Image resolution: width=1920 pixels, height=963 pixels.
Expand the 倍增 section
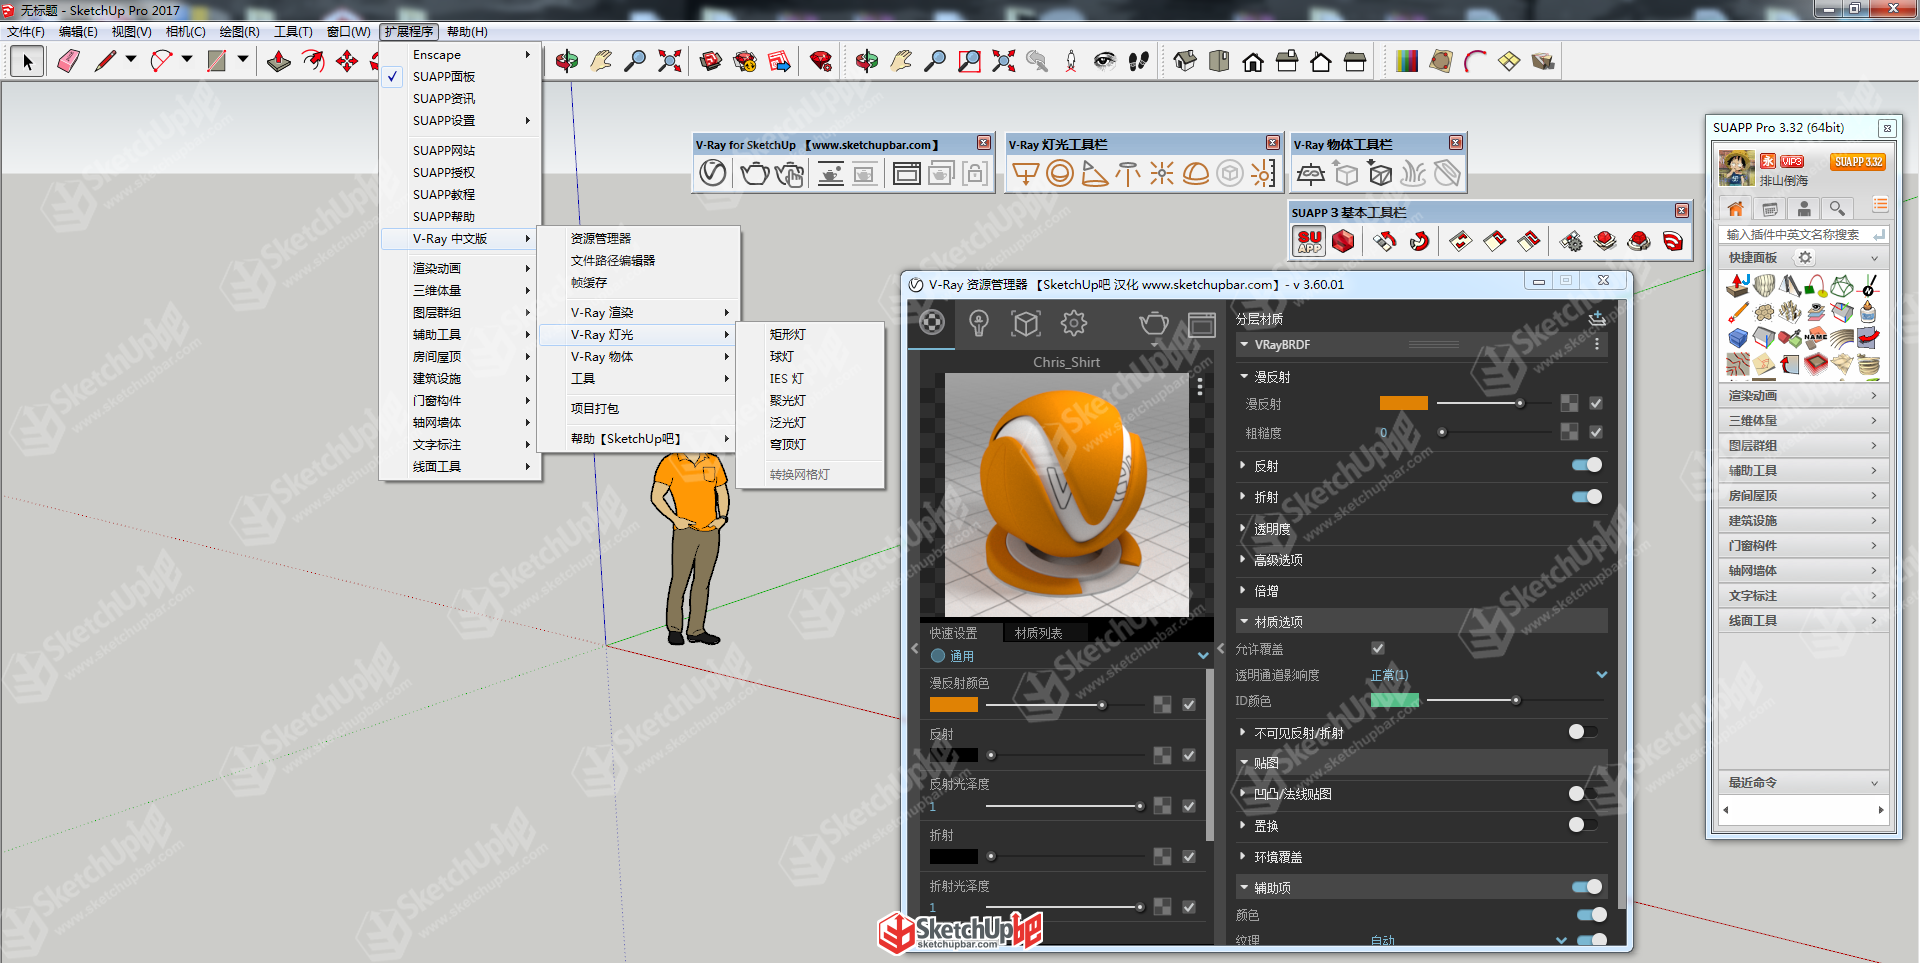pyautogui.click(x=1243, y=590)
